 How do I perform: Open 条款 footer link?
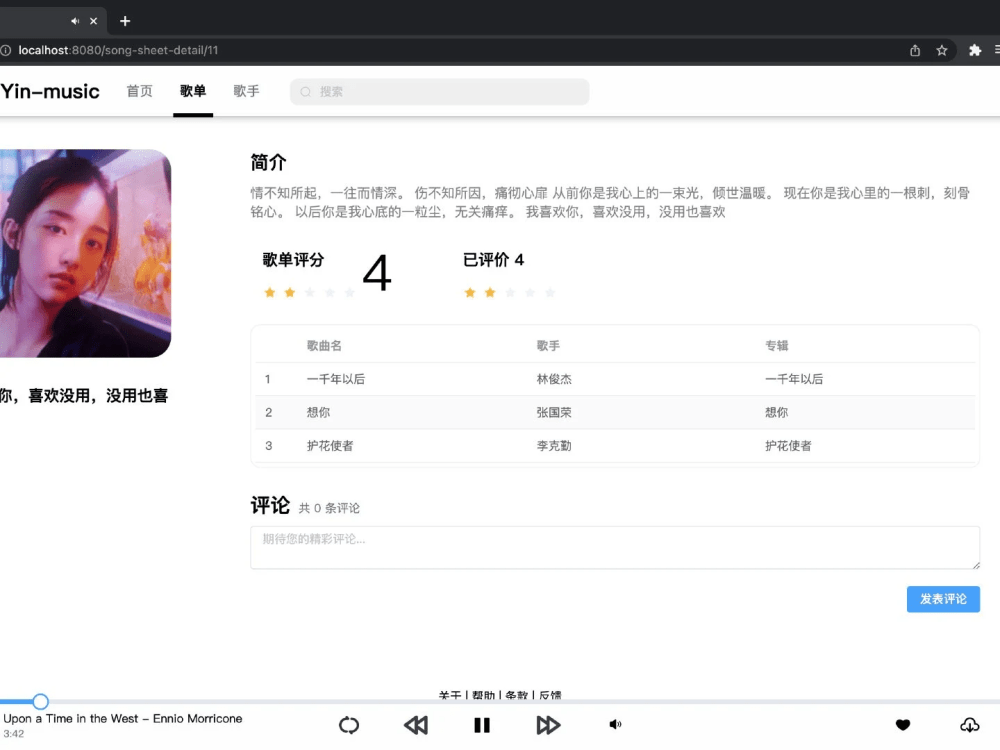(517, 696)
